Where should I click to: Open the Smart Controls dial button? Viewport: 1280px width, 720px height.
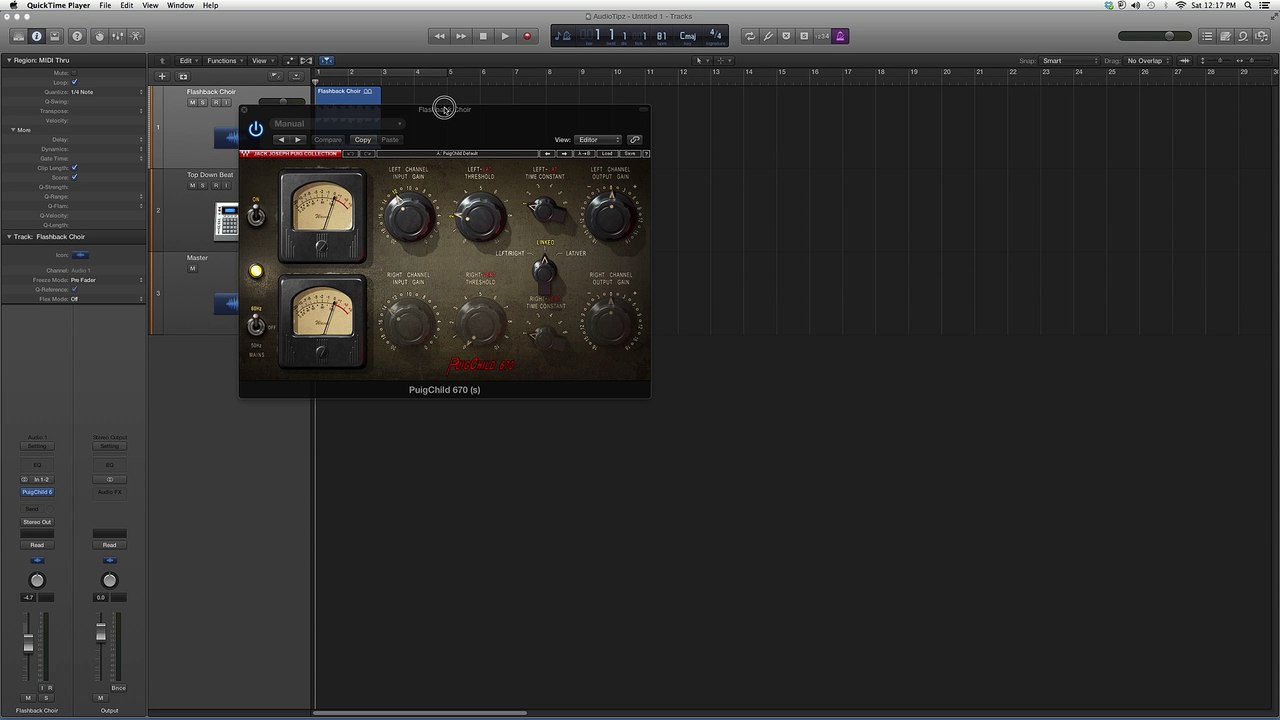click(99, 36)
